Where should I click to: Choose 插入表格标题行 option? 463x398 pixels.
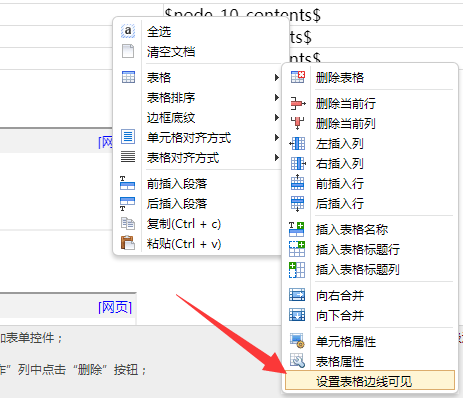tap(358, 249)
